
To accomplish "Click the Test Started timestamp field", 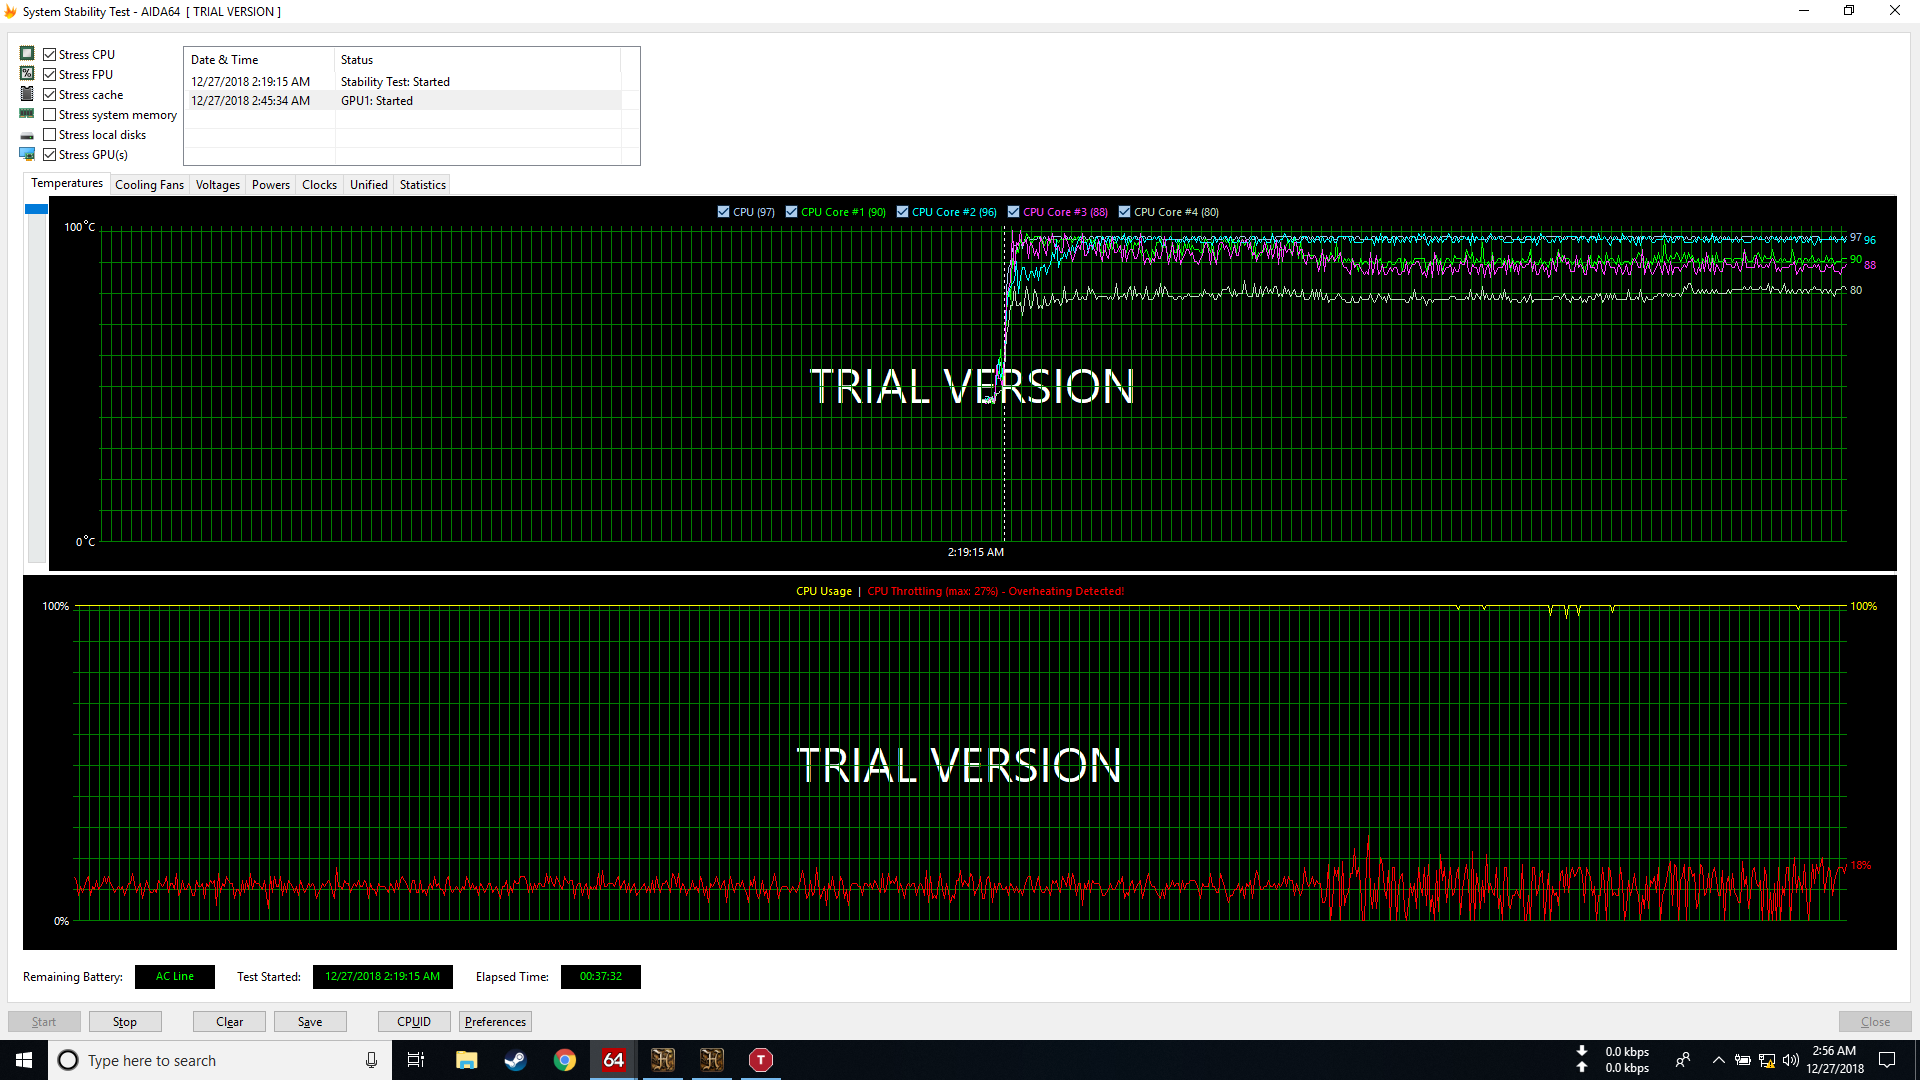I will pyautogui.click(x=382, y=977).
